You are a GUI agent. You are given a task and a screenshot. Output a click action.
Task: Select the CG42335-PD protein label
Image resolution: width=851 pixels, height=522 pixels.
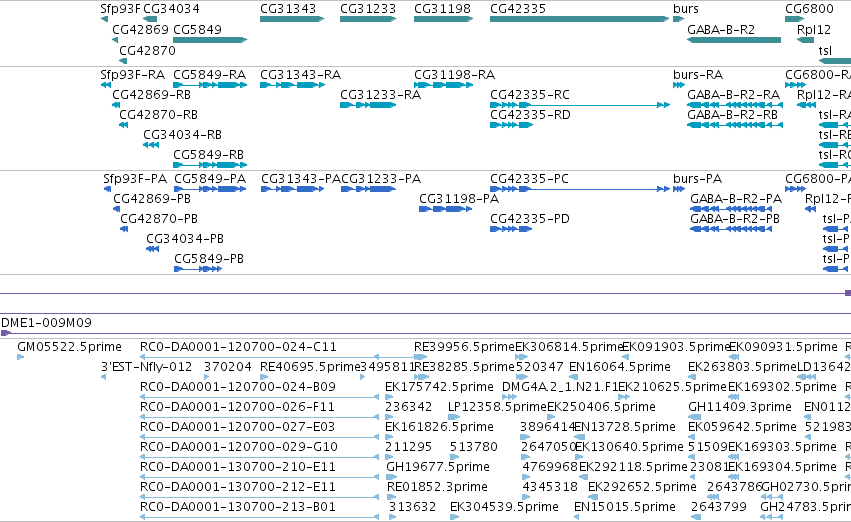pos(530,219)
